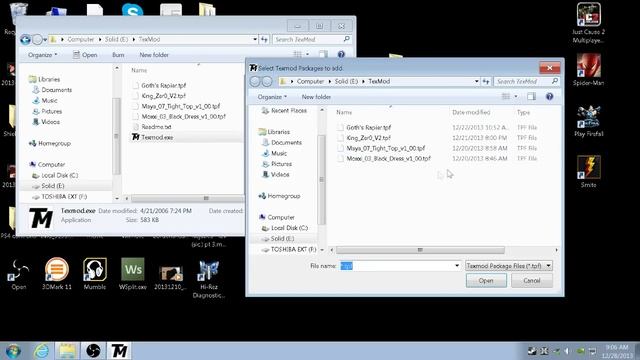Screen dimensions: 640x360
Task: Select Texmod.exe in the Explorer file list
Action: (x=158, y=138)
